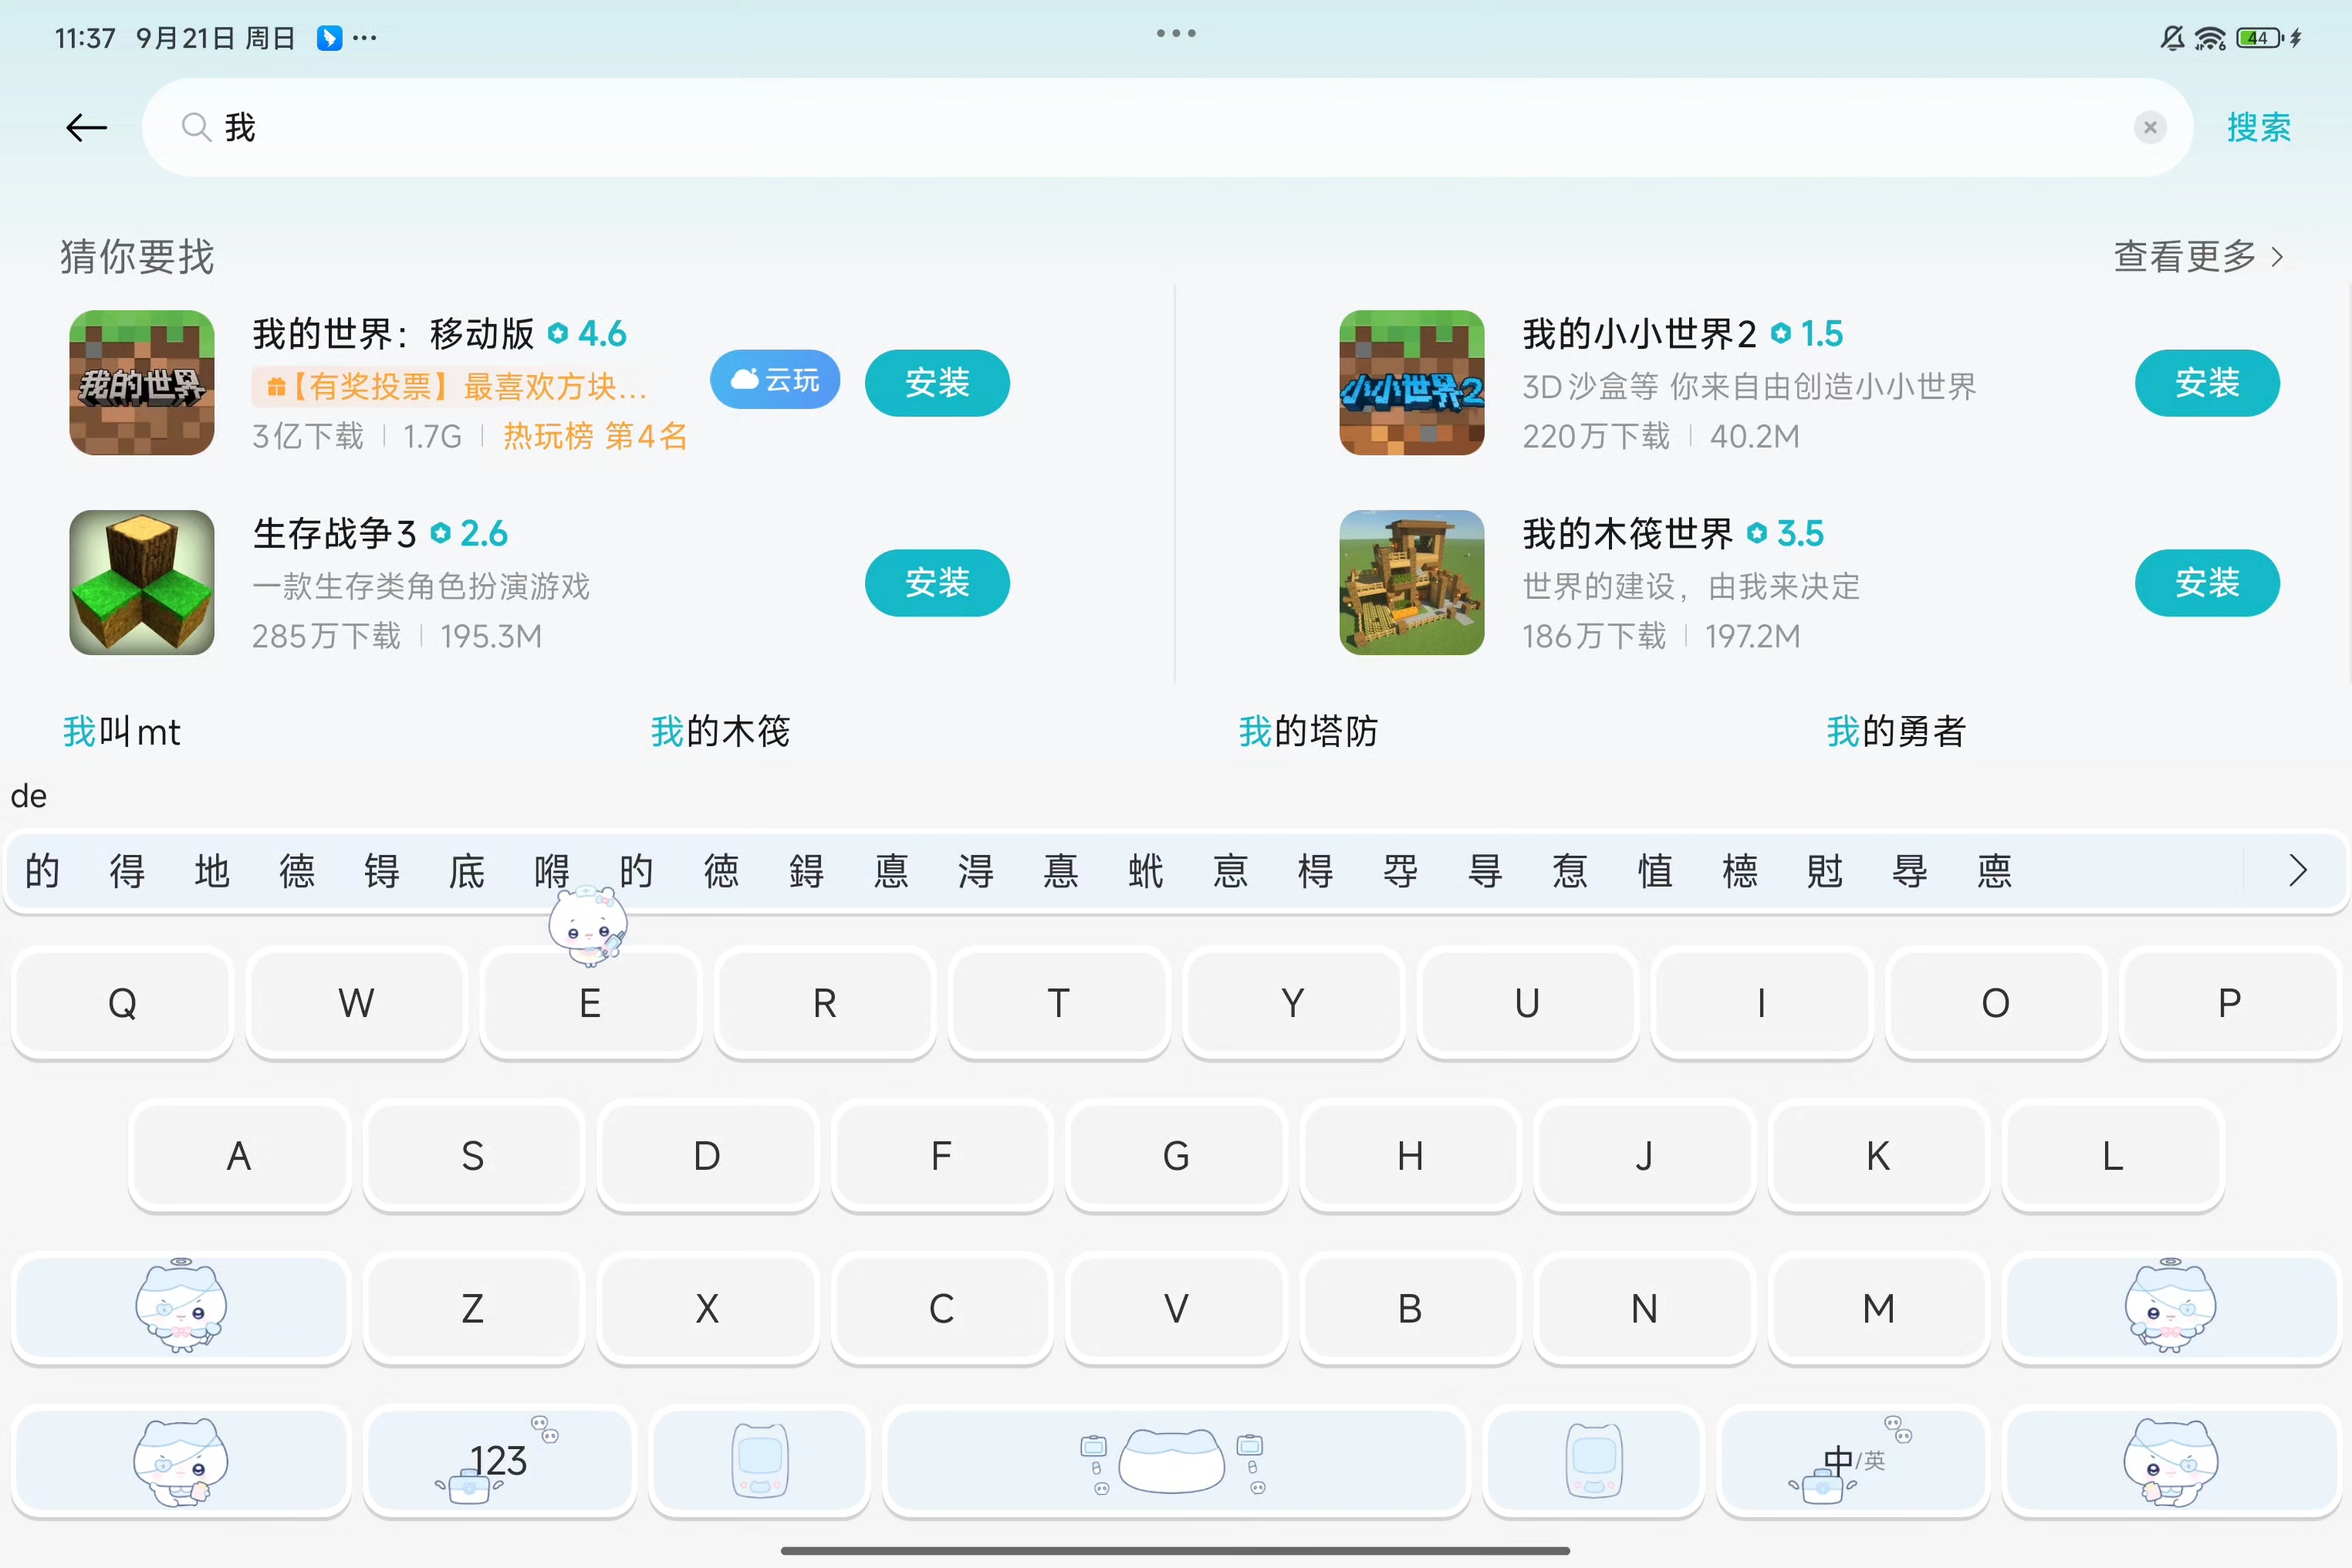Tap the 搜索 search button
Image resolution: width=2352 pixels, height=1568 pixels.
2258,128
